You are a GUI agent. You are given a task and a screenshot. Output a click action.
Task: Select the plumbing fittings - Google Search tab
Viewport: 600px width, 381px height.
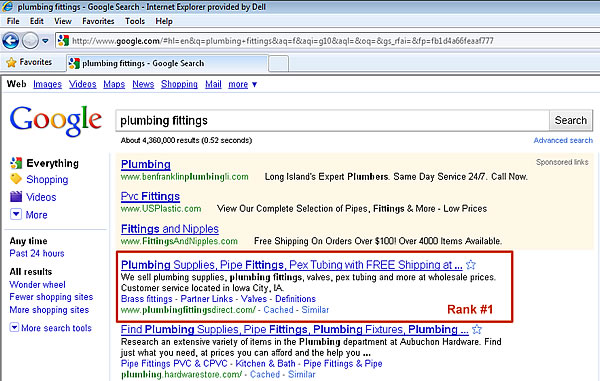[x=167, y=64]
